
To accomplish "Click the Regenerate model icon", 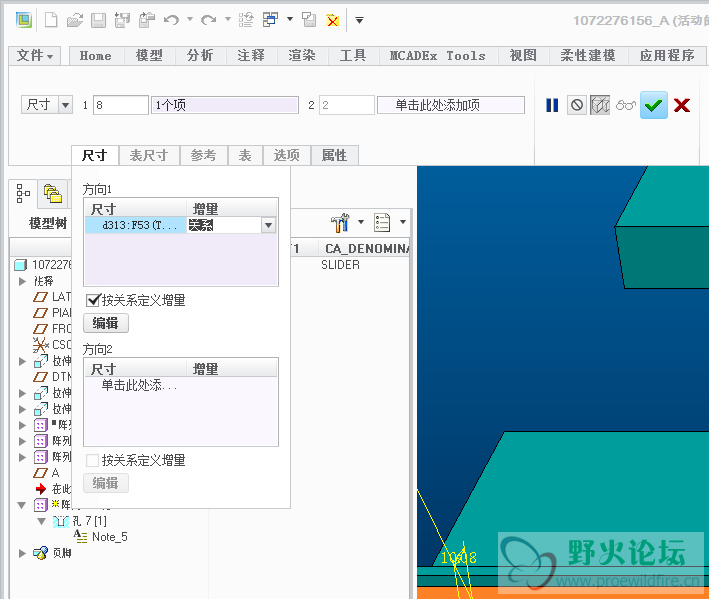I will 246,20.
